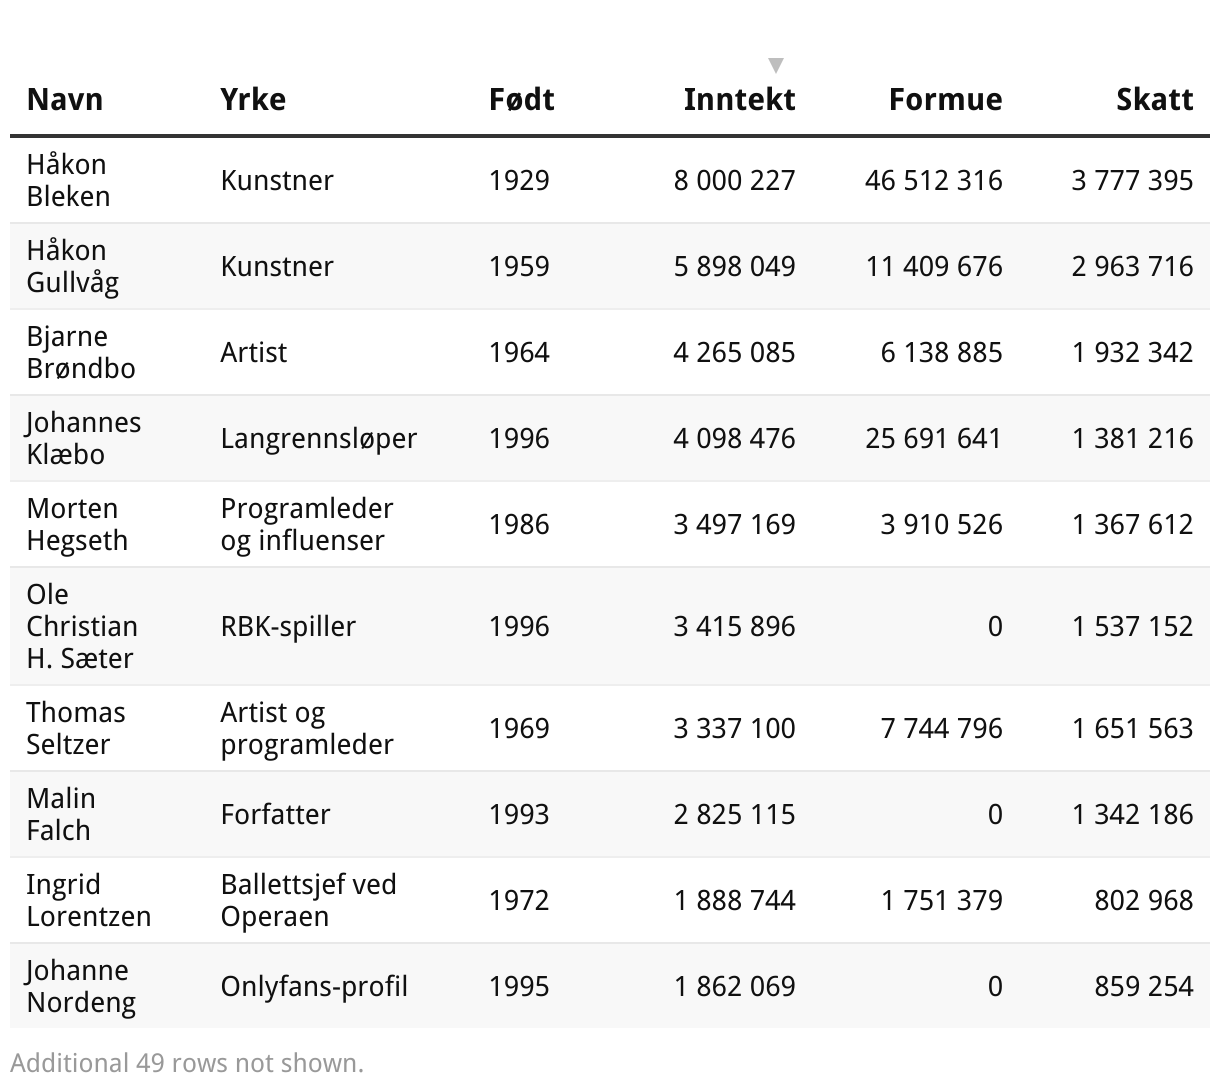
Task: Sort by the Skatt column header
Action: tap(1154, 99)
